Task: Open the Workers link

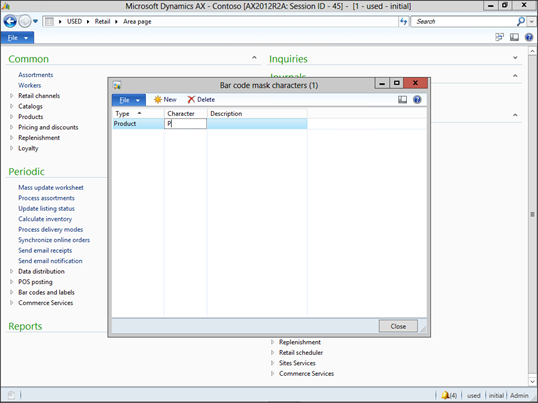Action: [30, 85]
